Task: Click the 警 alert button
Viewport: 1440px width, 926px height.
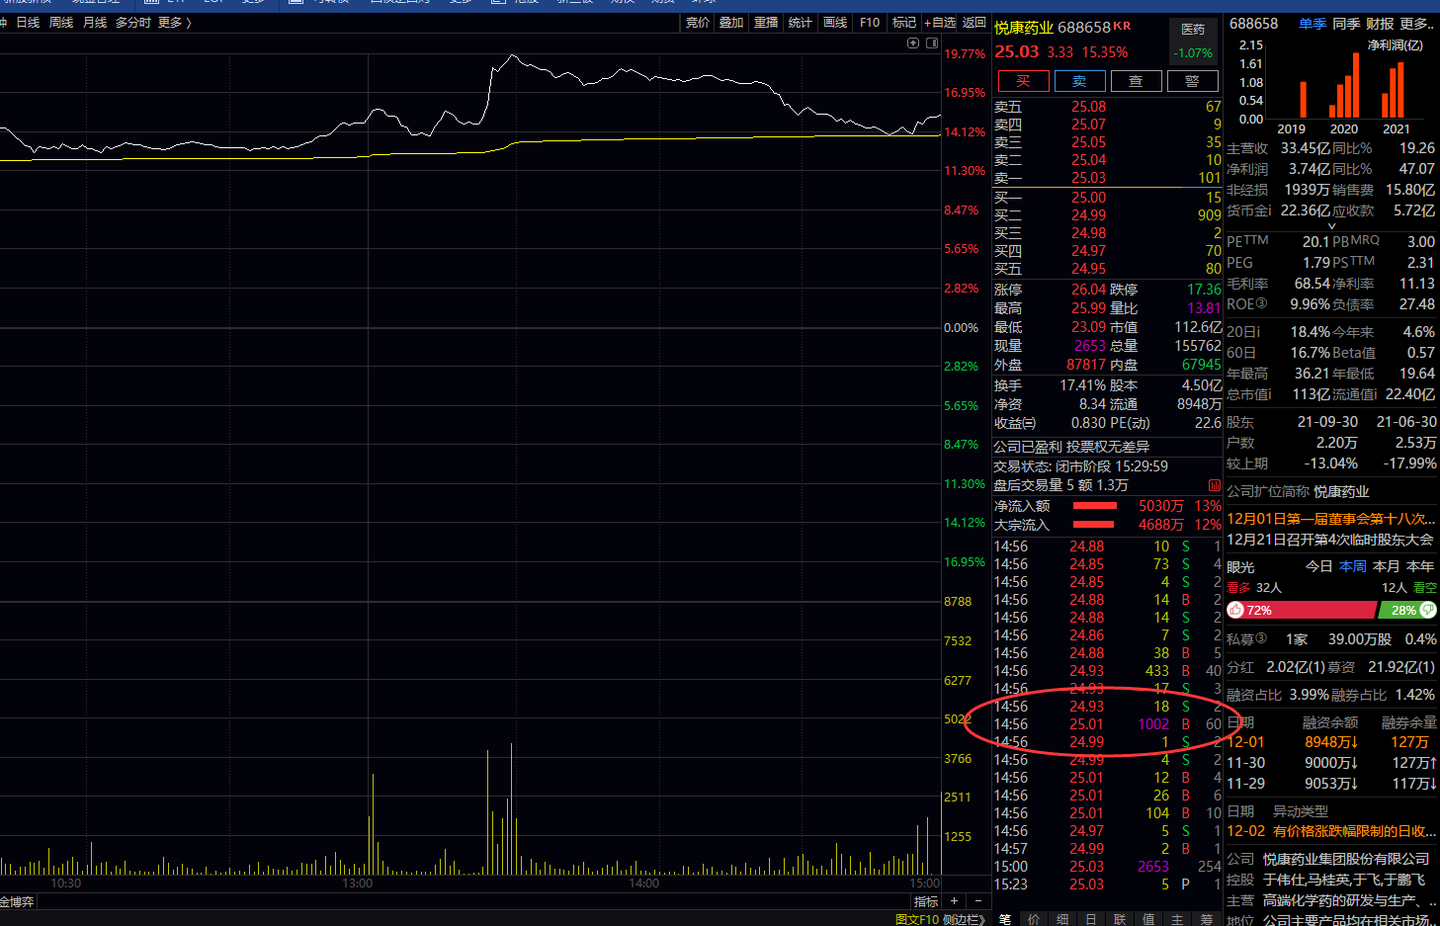Action: tap(1192, 81)
